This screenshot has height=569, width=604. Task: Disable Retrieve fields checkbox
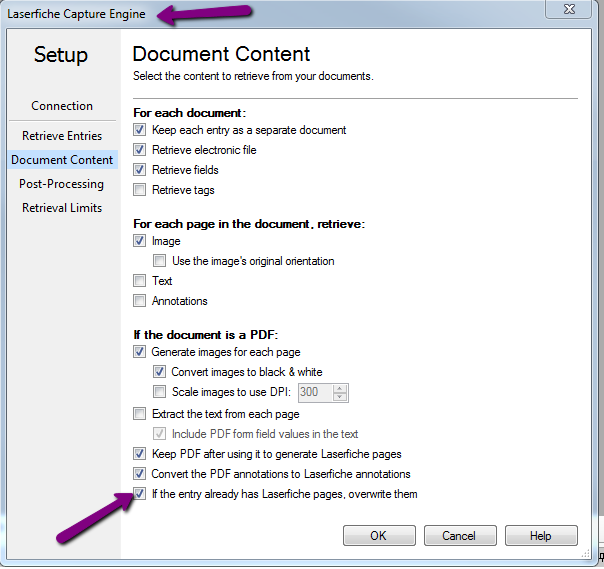139,170
